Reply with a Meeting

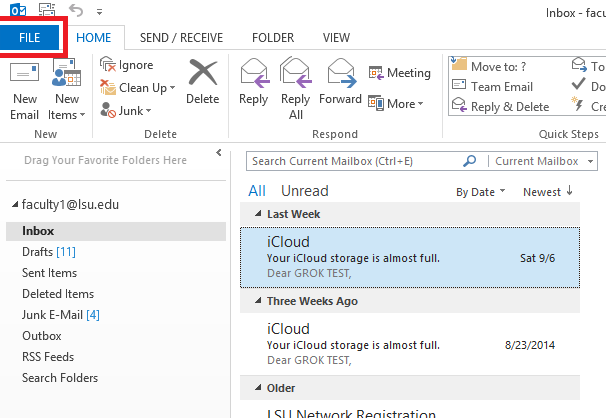pos(400,73)
